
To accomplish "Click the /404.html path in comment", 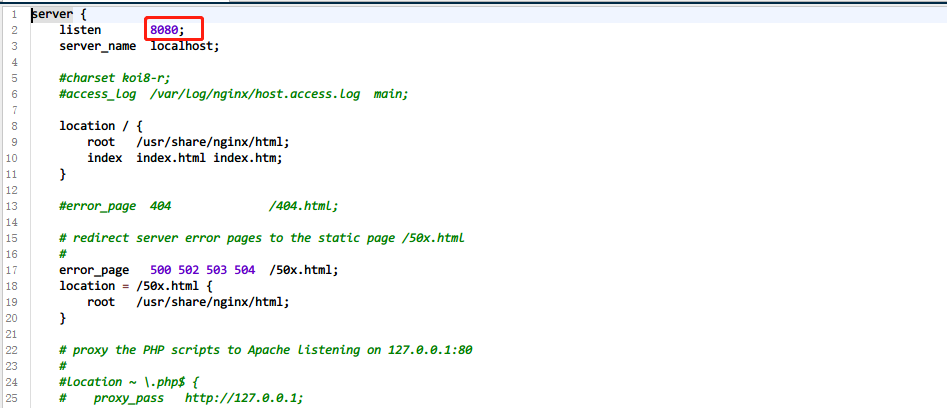I will [x=302, y=206].
